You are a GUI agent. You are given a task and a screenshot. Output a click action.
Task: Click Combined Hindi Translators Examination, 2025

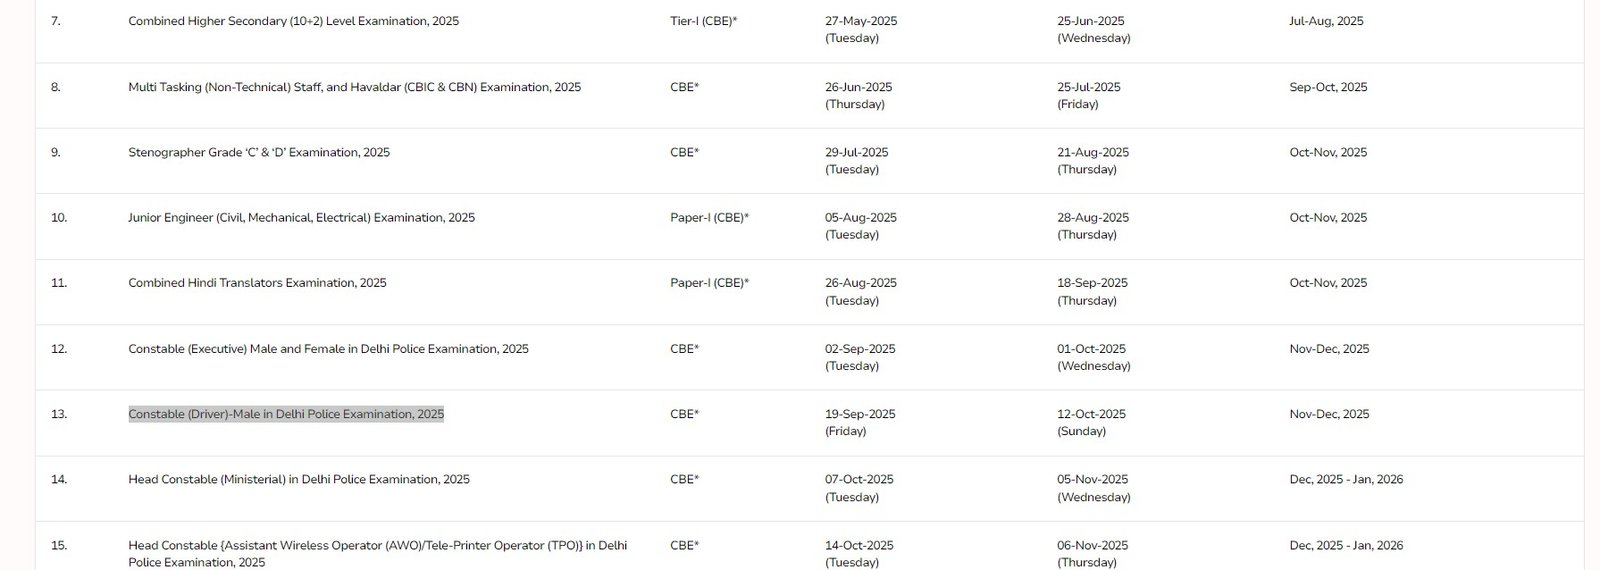(257, 283)
